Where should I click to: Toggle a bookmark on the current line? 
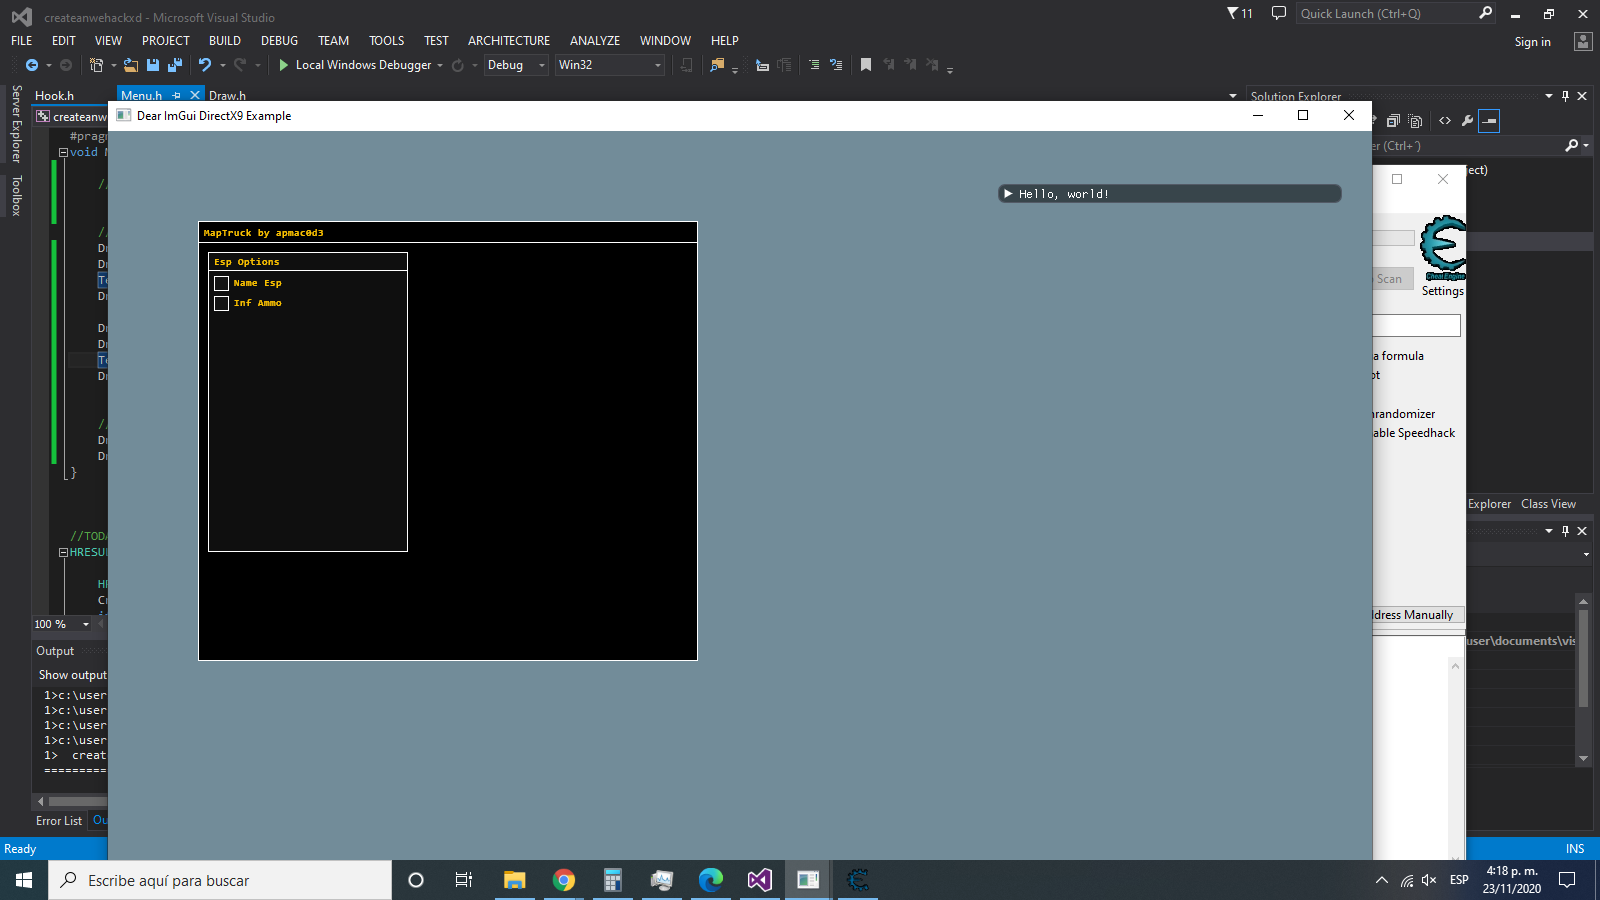click(866, 65)
